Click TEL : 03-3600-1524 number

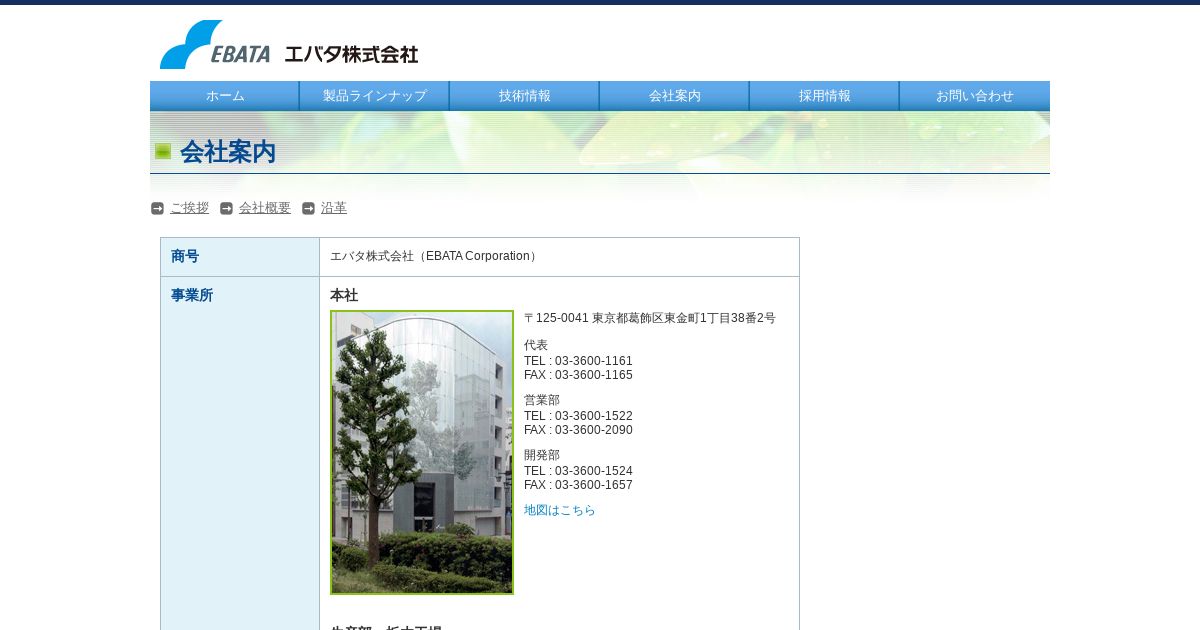coord(578,471)
